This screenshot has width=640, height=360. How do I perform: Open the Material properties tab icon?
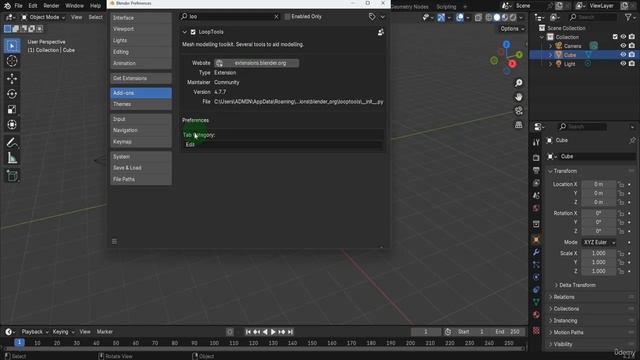(536, 315)
